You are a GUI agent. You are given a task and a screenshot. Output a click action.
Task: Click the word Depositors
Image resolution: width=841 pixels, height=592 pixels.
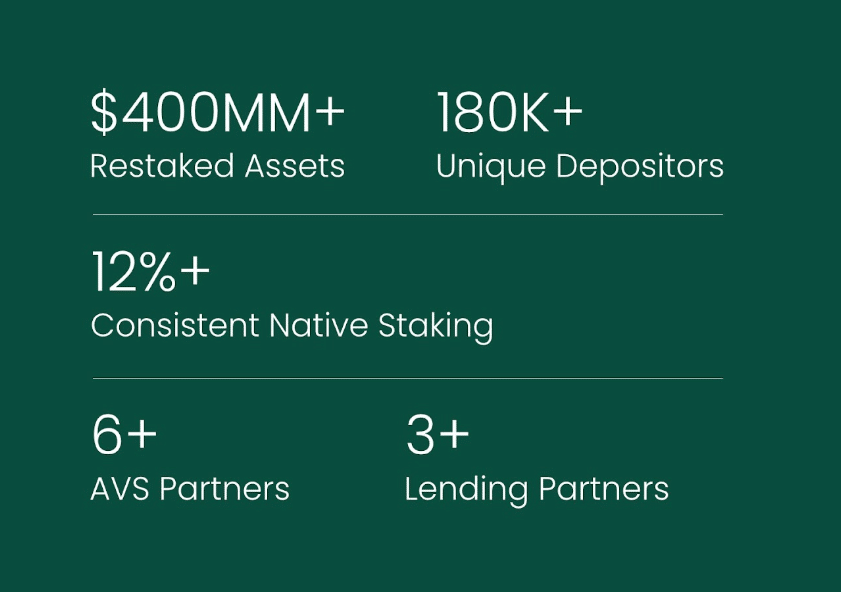point(640,167)
